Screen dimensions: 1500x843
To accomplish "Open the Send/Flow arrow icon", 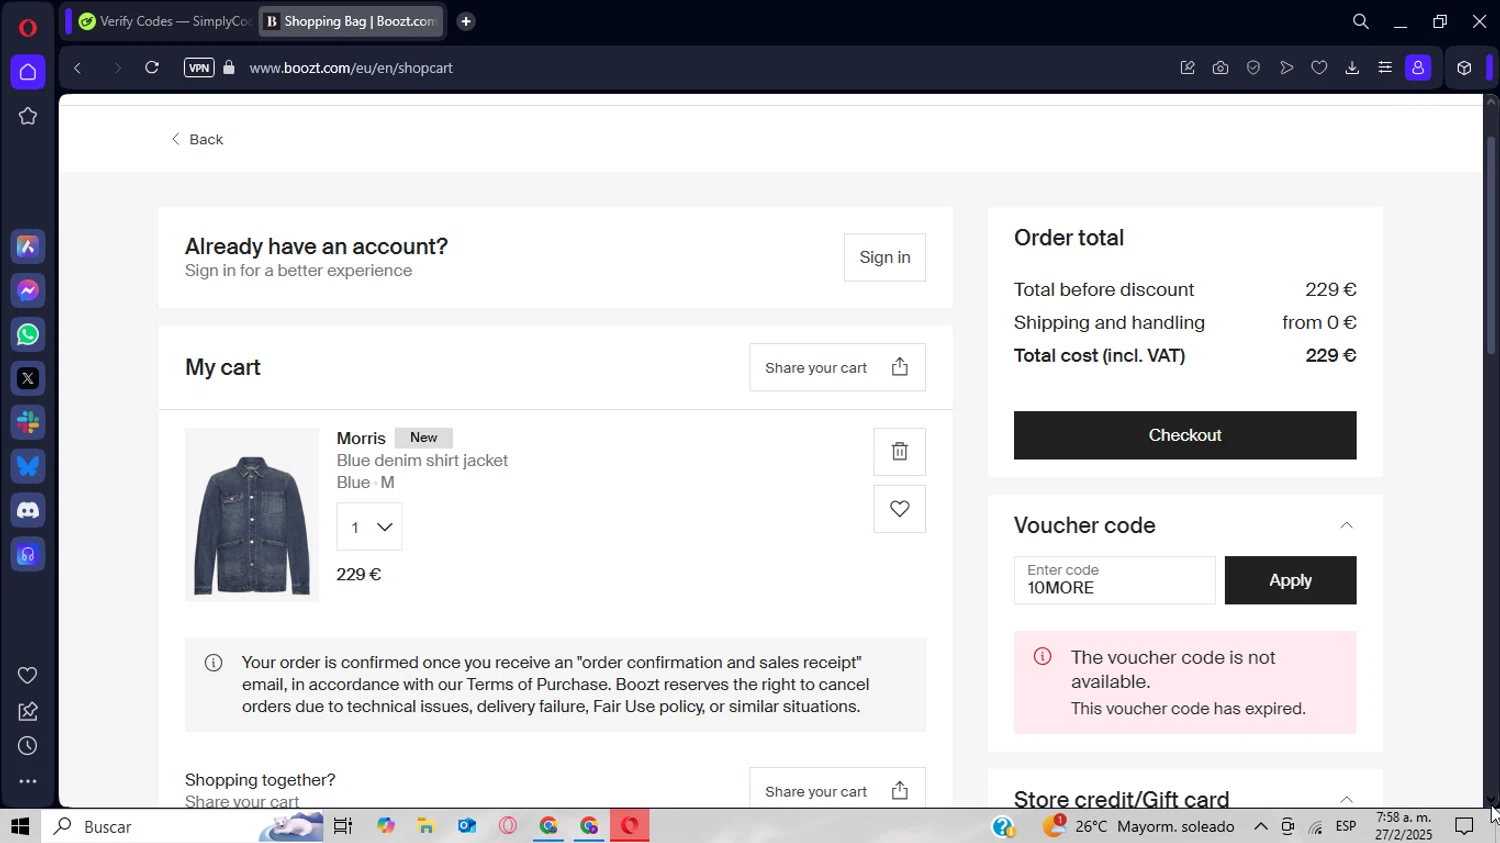I will point(1286,68).
